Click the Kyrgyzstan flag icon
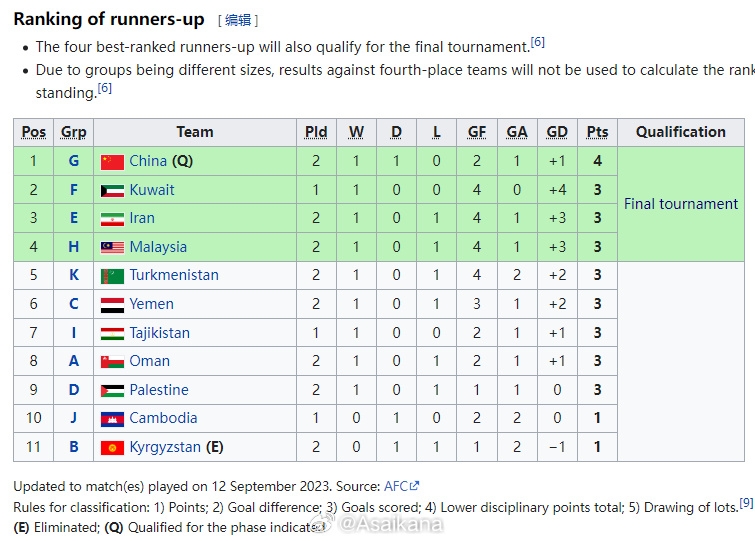 [x=112, y=448]
